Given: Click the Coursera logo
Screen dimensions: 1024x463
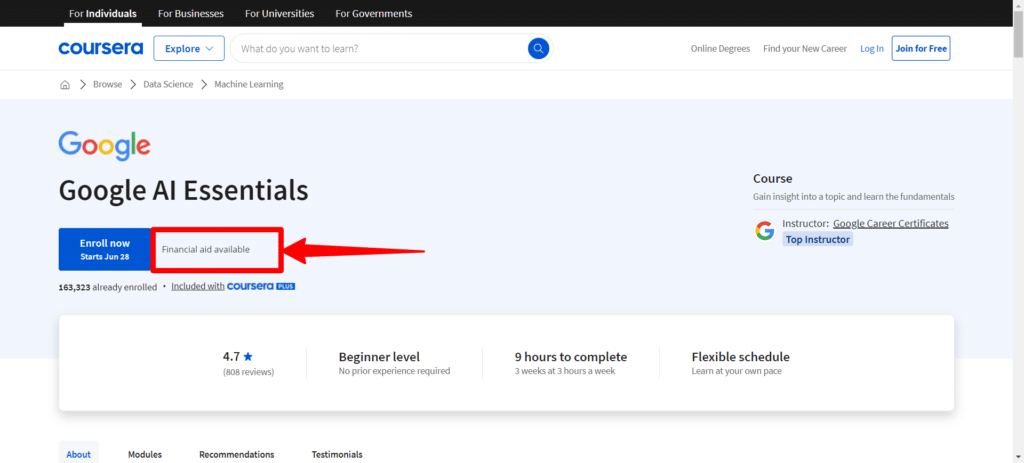Looking at the screenshot, I should (101, 48).
